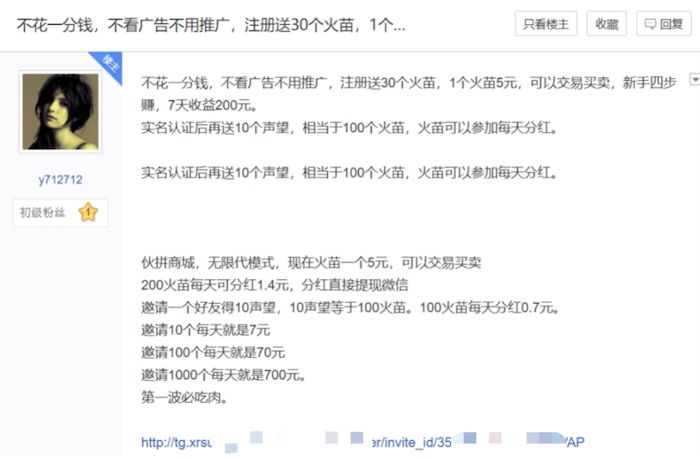Click the 只看楼主 button
700x459 pixels.
(x=546, y=24)
